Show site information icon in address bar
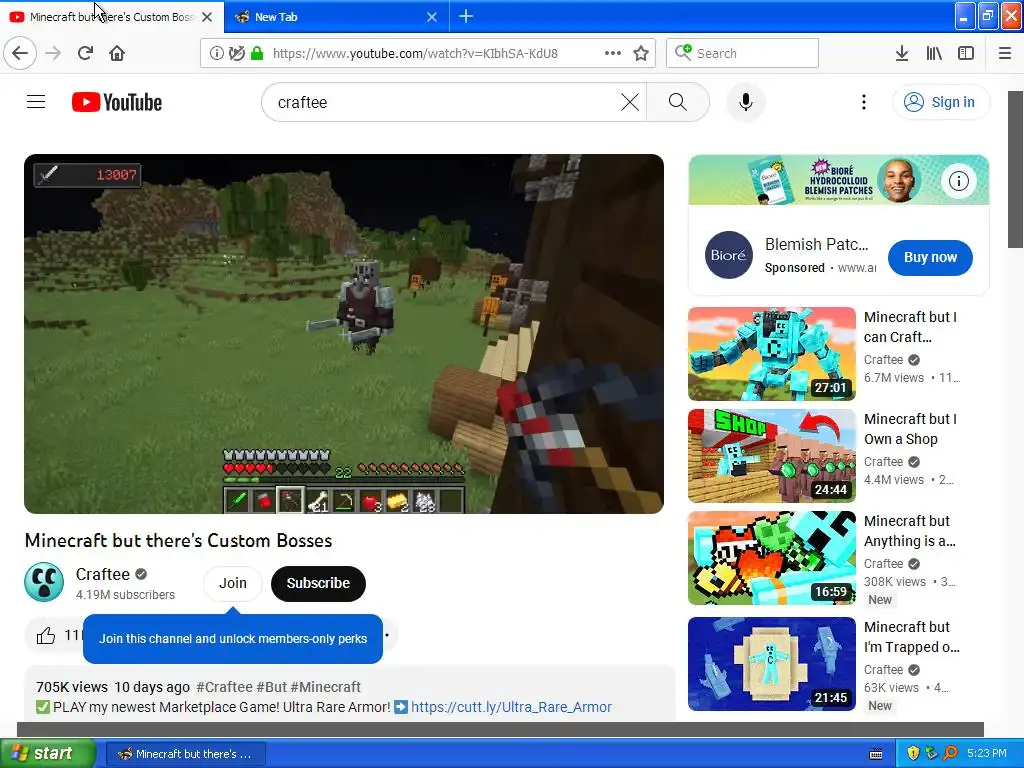The height and width of the screenshot is (768, 1024). 216,53
